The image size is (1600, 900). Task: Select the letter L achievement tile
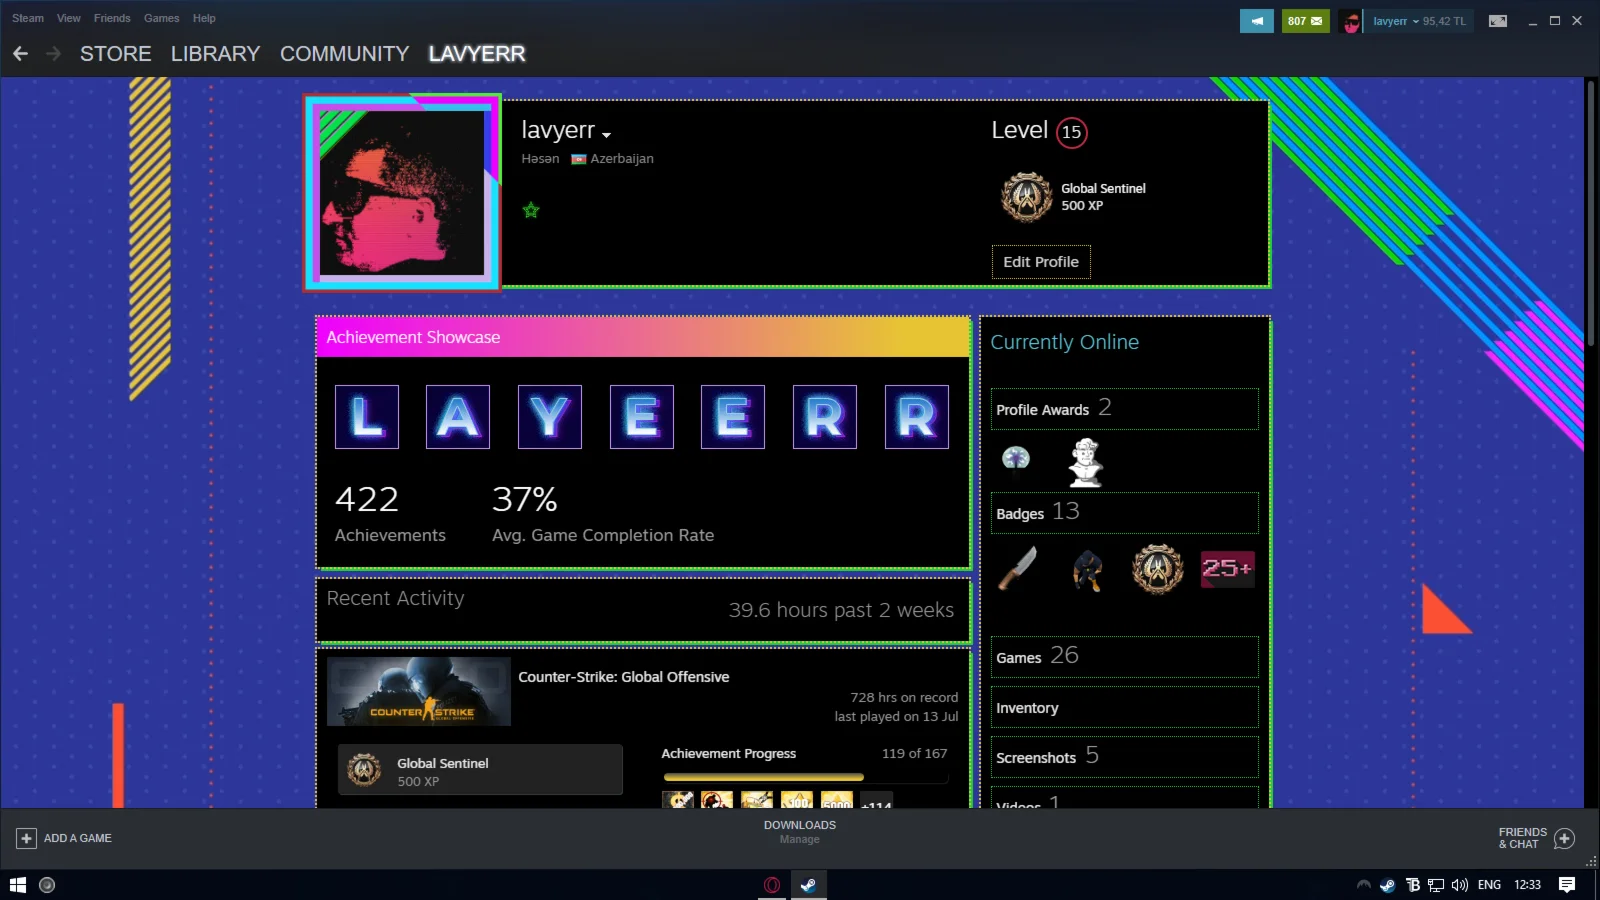click(x=367, y=417)
